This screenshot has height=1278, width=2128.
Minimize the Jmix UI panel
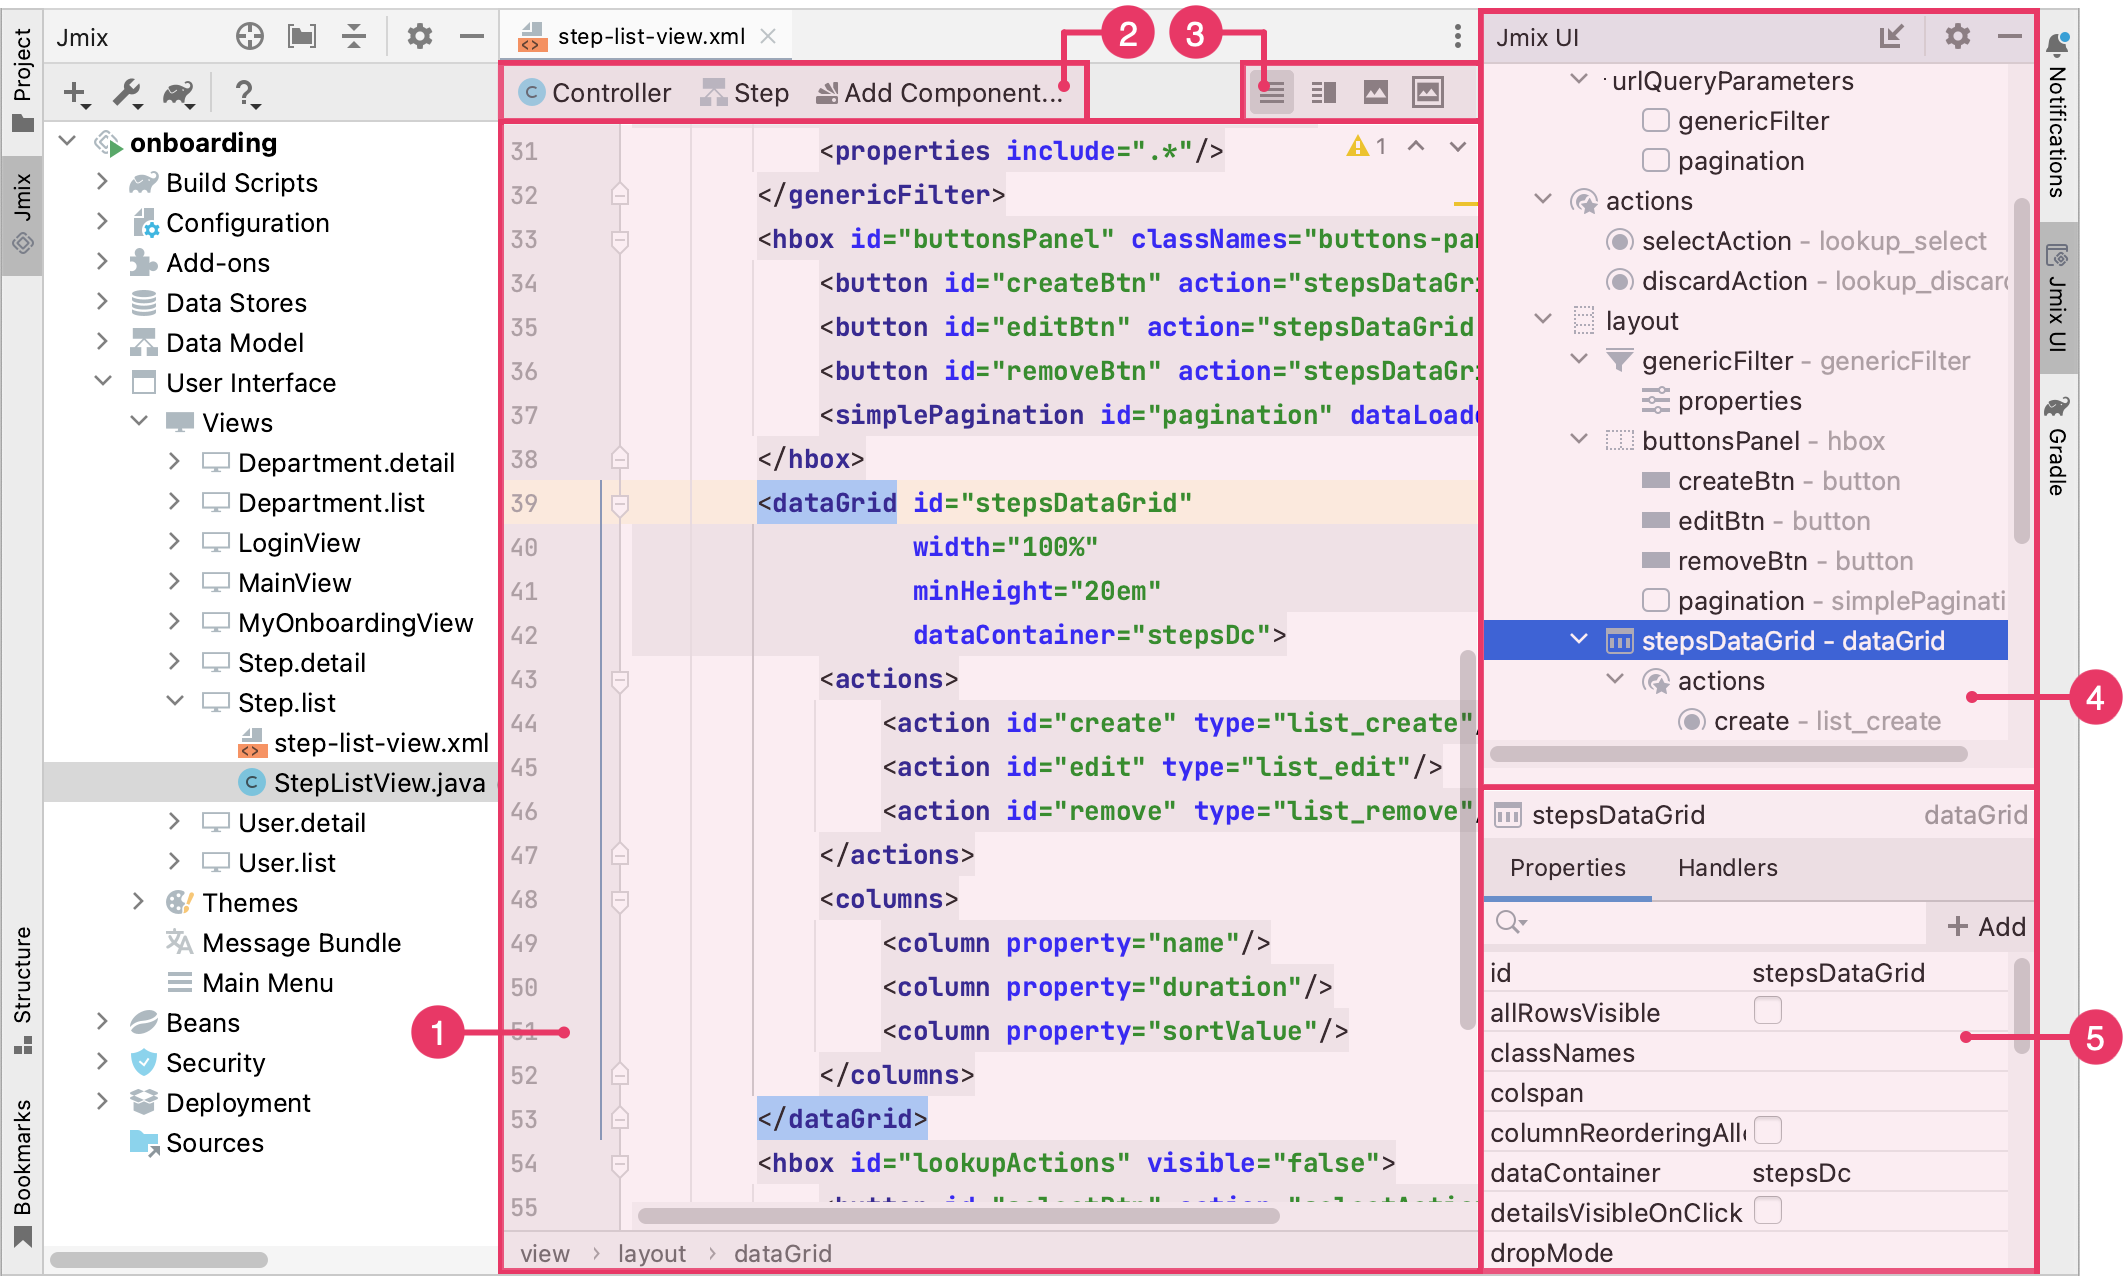pos(2010,37)
